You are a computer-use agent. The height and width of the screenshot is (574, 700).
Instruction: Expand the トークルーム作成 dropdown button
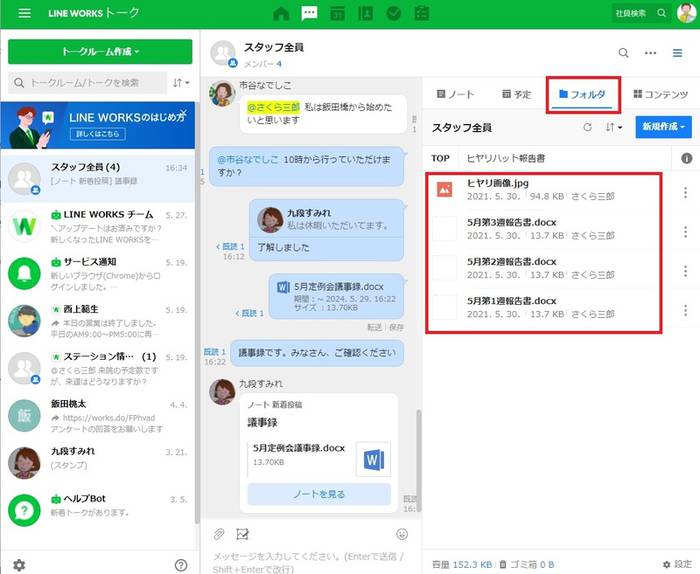100,51
